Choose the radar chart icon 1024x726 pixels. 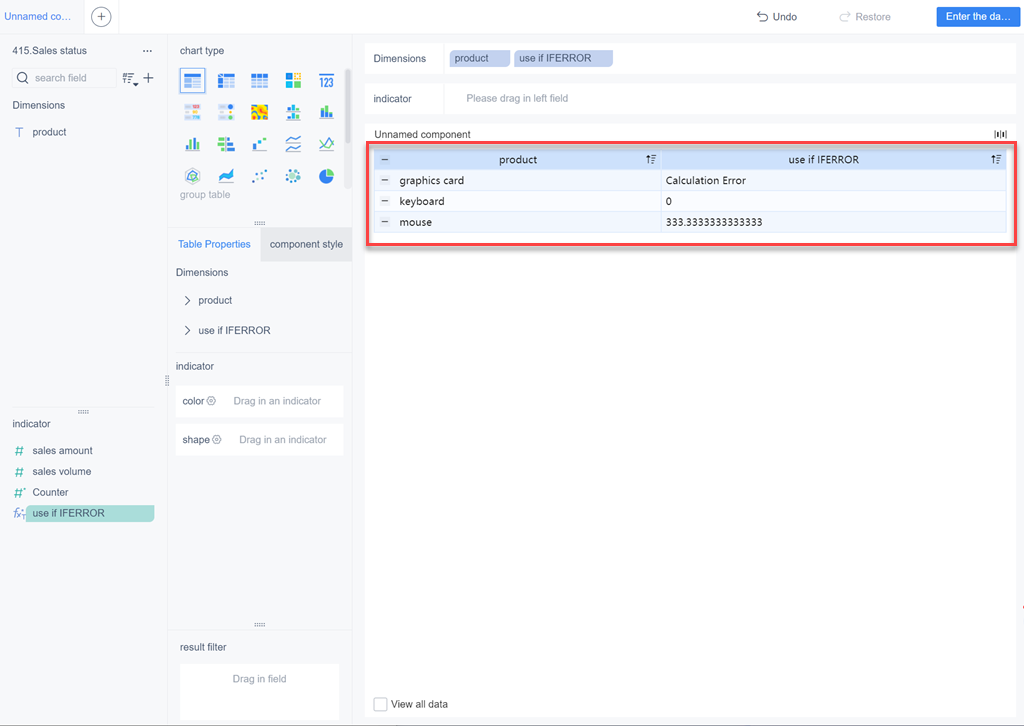(193, 176)
